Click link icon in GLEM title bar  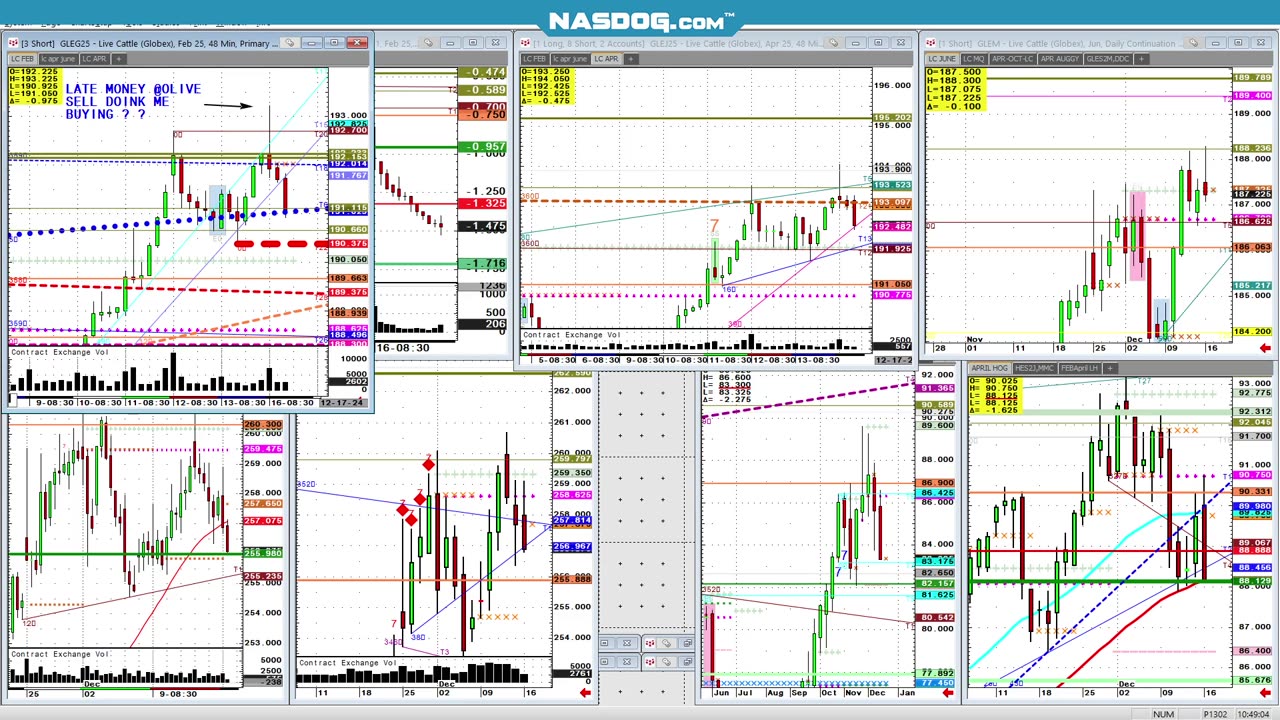[1193, 43]
